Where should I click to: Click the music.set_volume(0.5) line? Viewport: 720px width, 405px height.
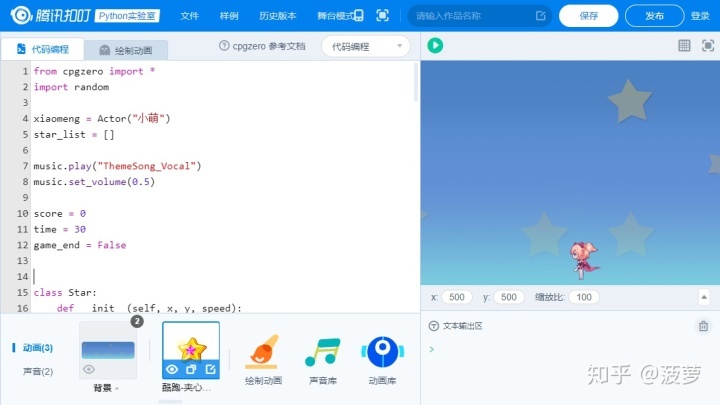click(94, 182)
